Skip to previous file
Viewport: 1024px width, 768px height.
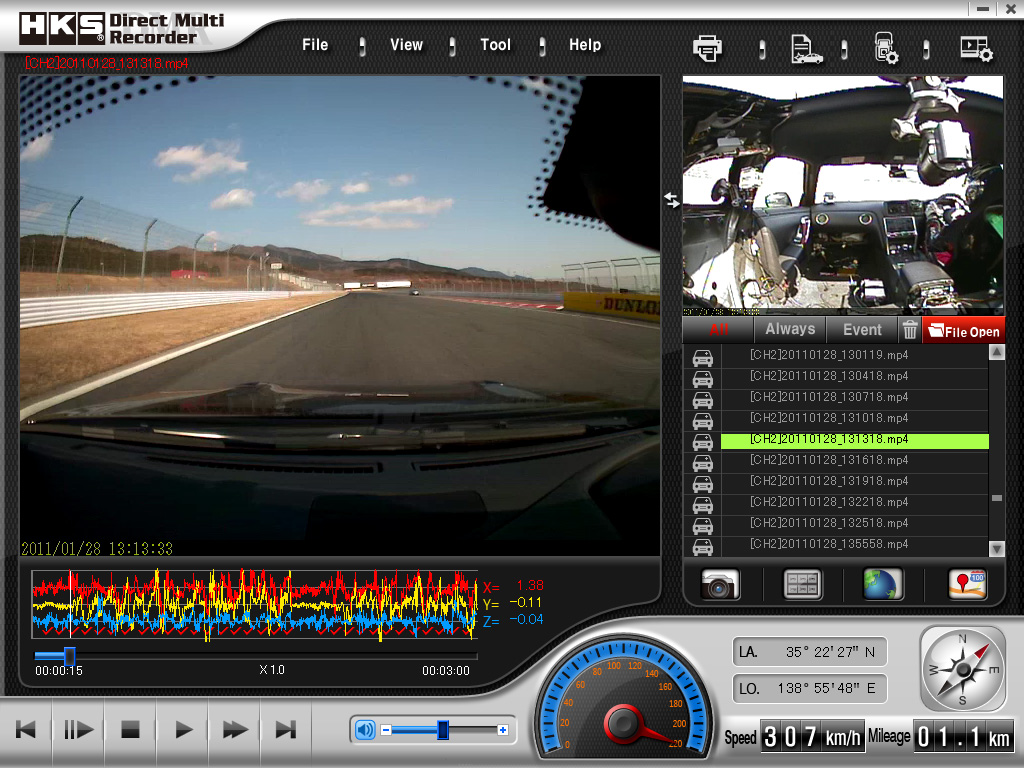26,729
